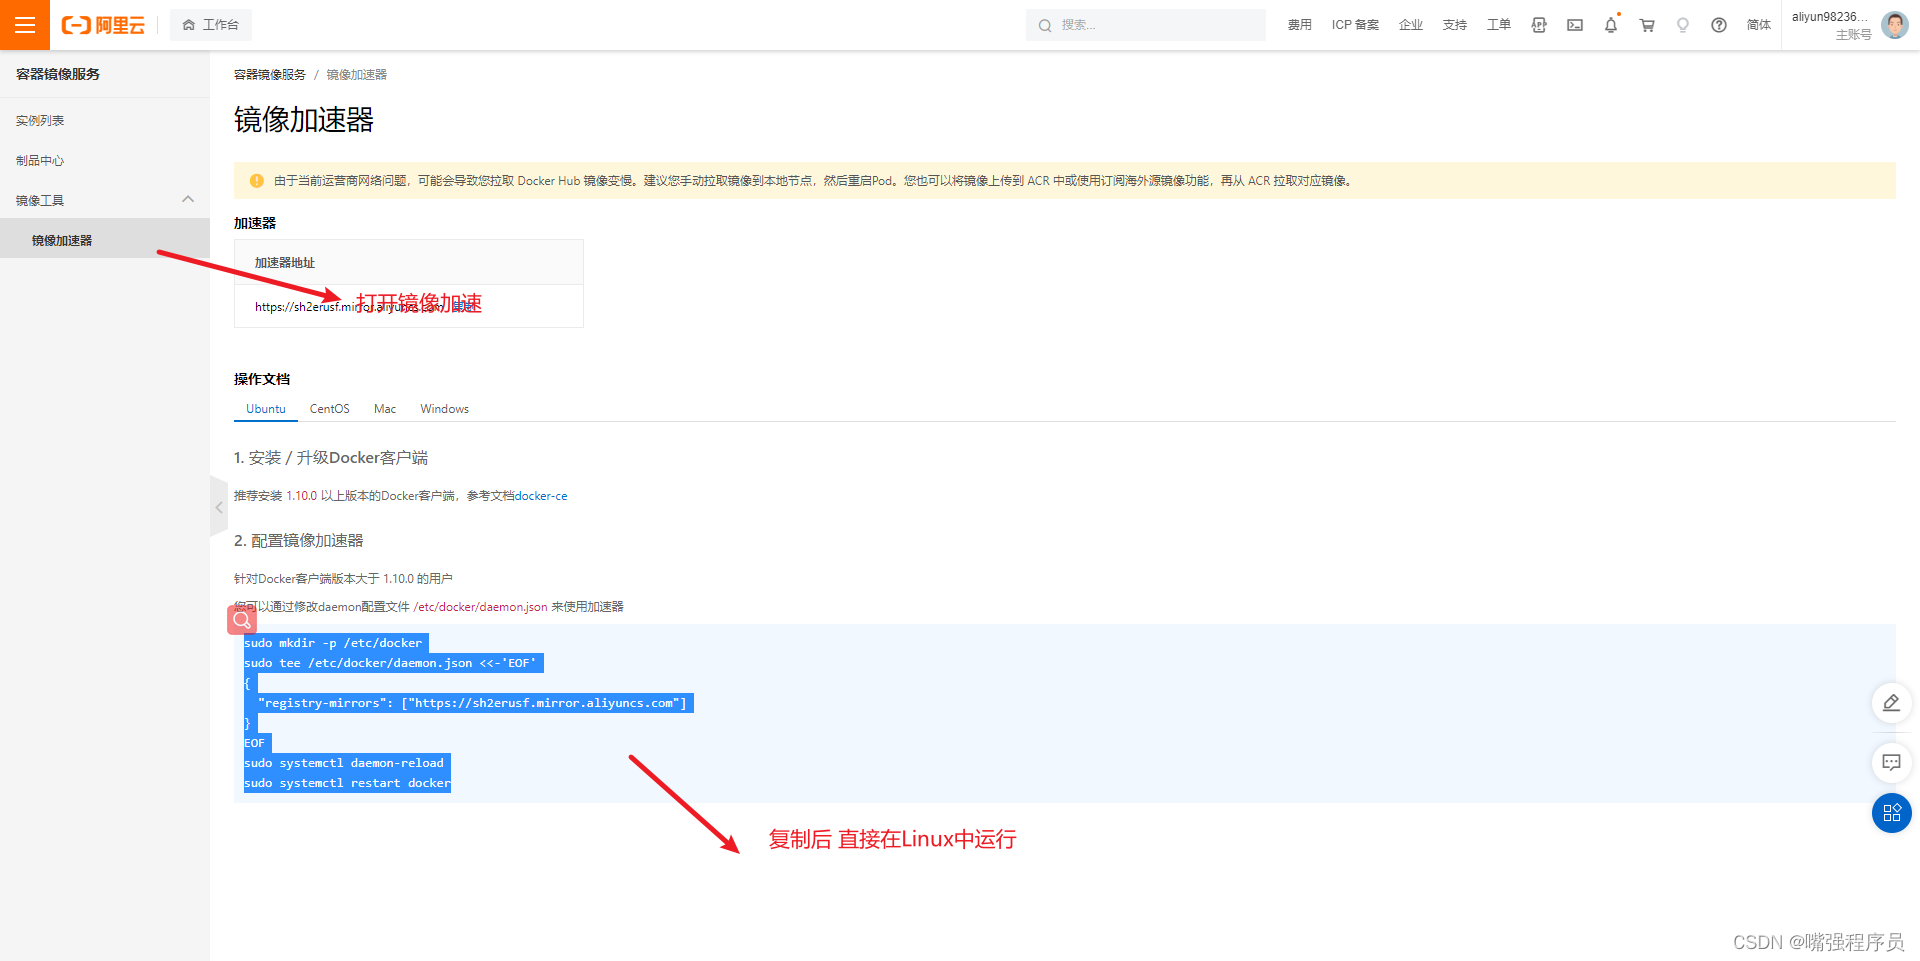Open the blue apps grid floating button

[1892, 813]
